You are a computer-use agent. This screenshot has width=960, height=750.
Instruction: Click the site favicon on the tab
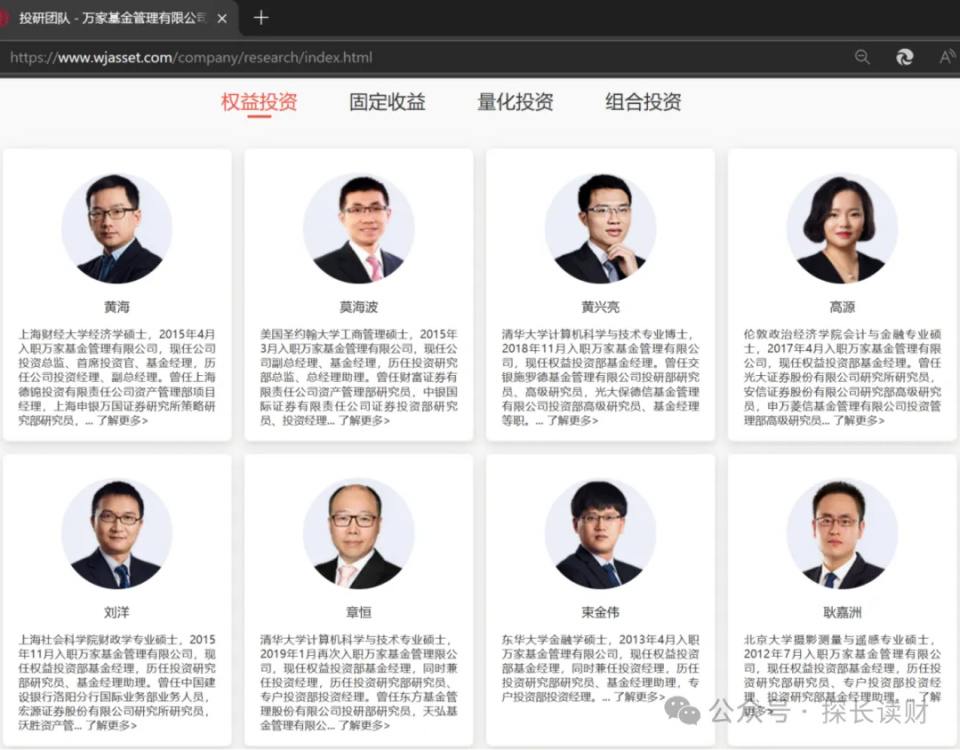4,18
